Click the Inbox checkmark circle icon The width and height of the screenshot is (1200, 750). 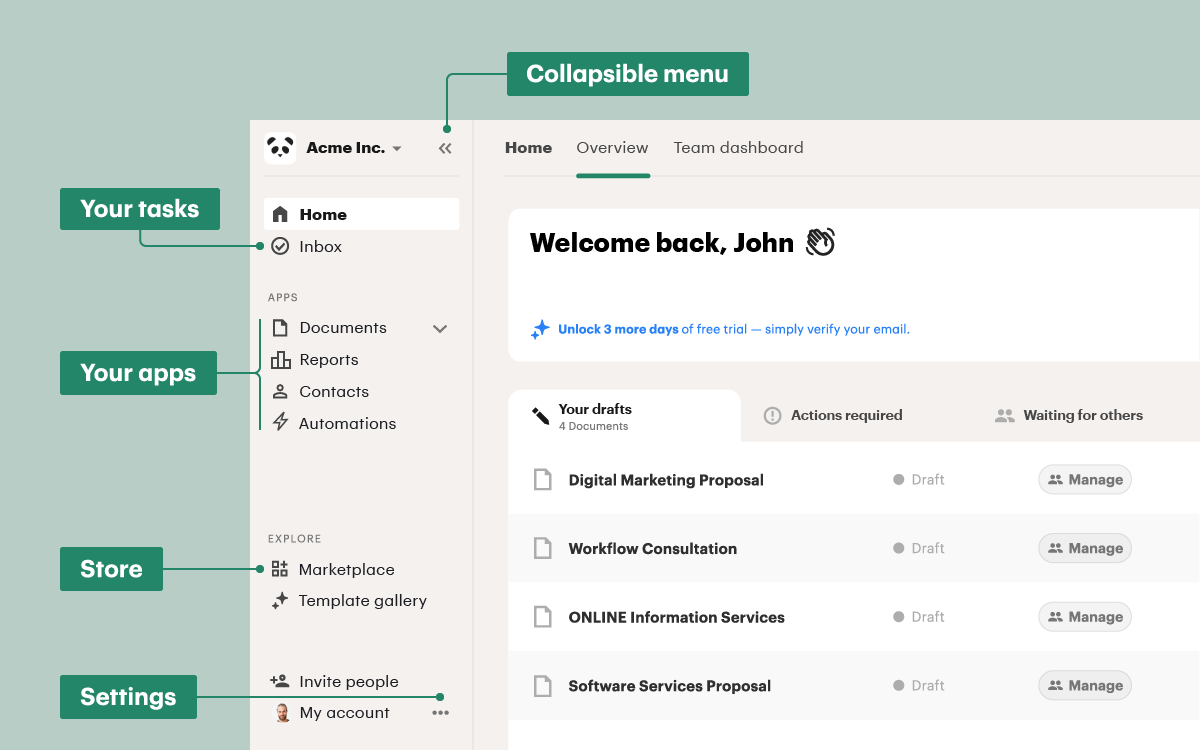(280, 246)
